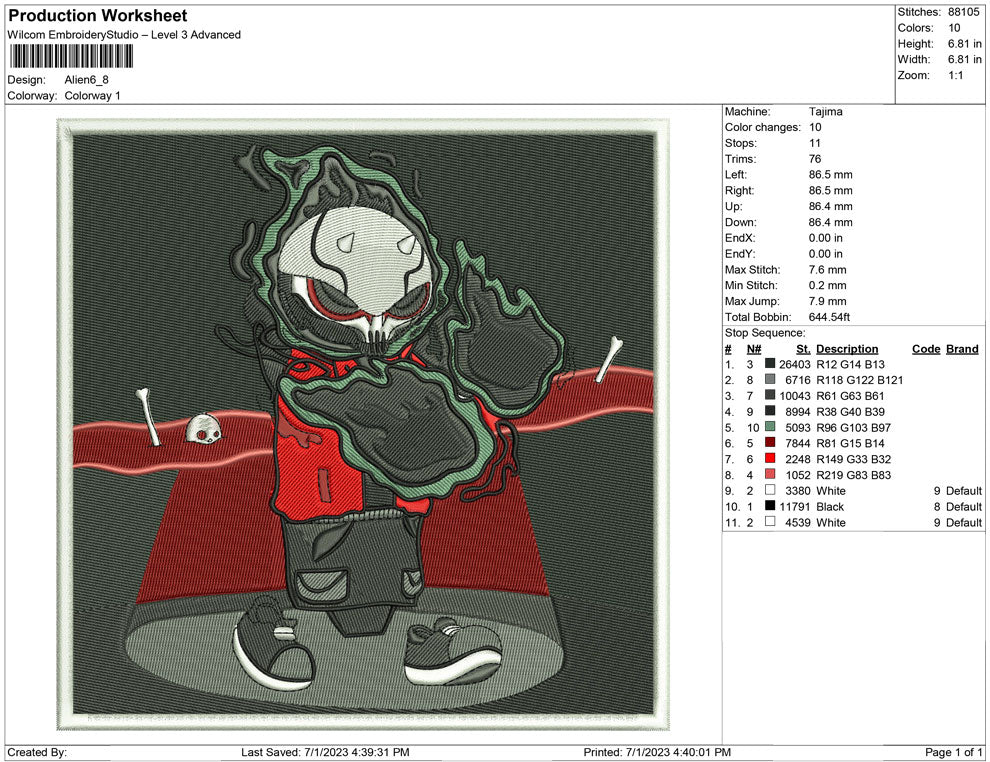Image resolution: width=990 pixels, height=762 pixels.
Task: Click the 'Description' column header
Action: coord(847,349)
